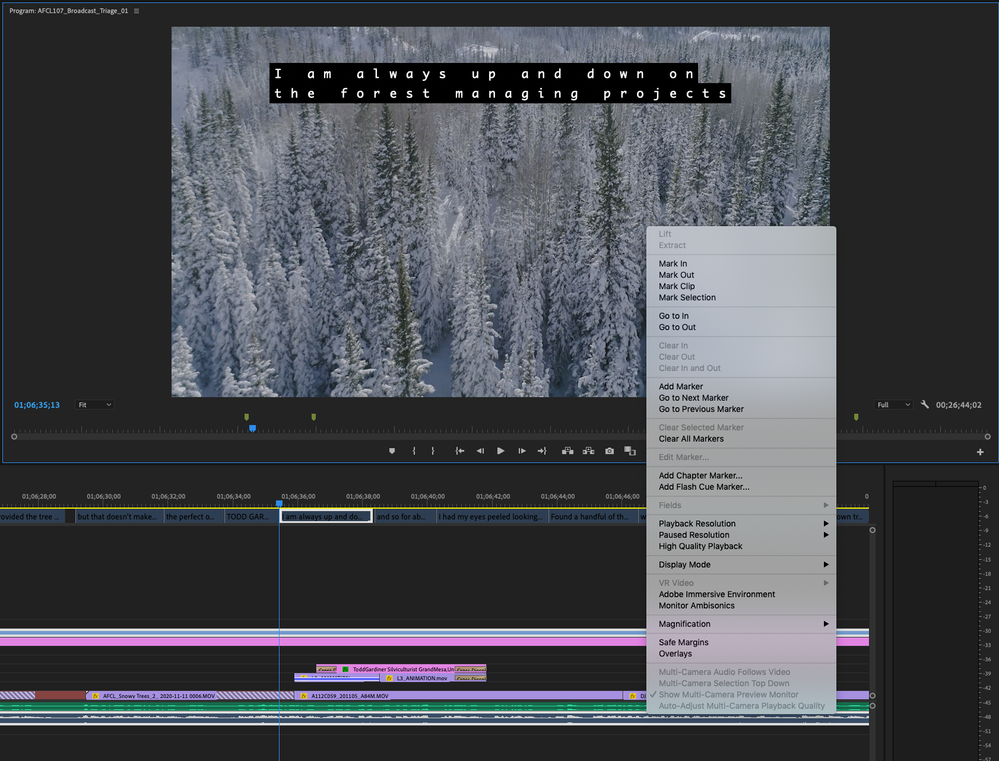Open the wrench settings icon
The height and width of the screenshot is (761, 999).
click(924, 405)
